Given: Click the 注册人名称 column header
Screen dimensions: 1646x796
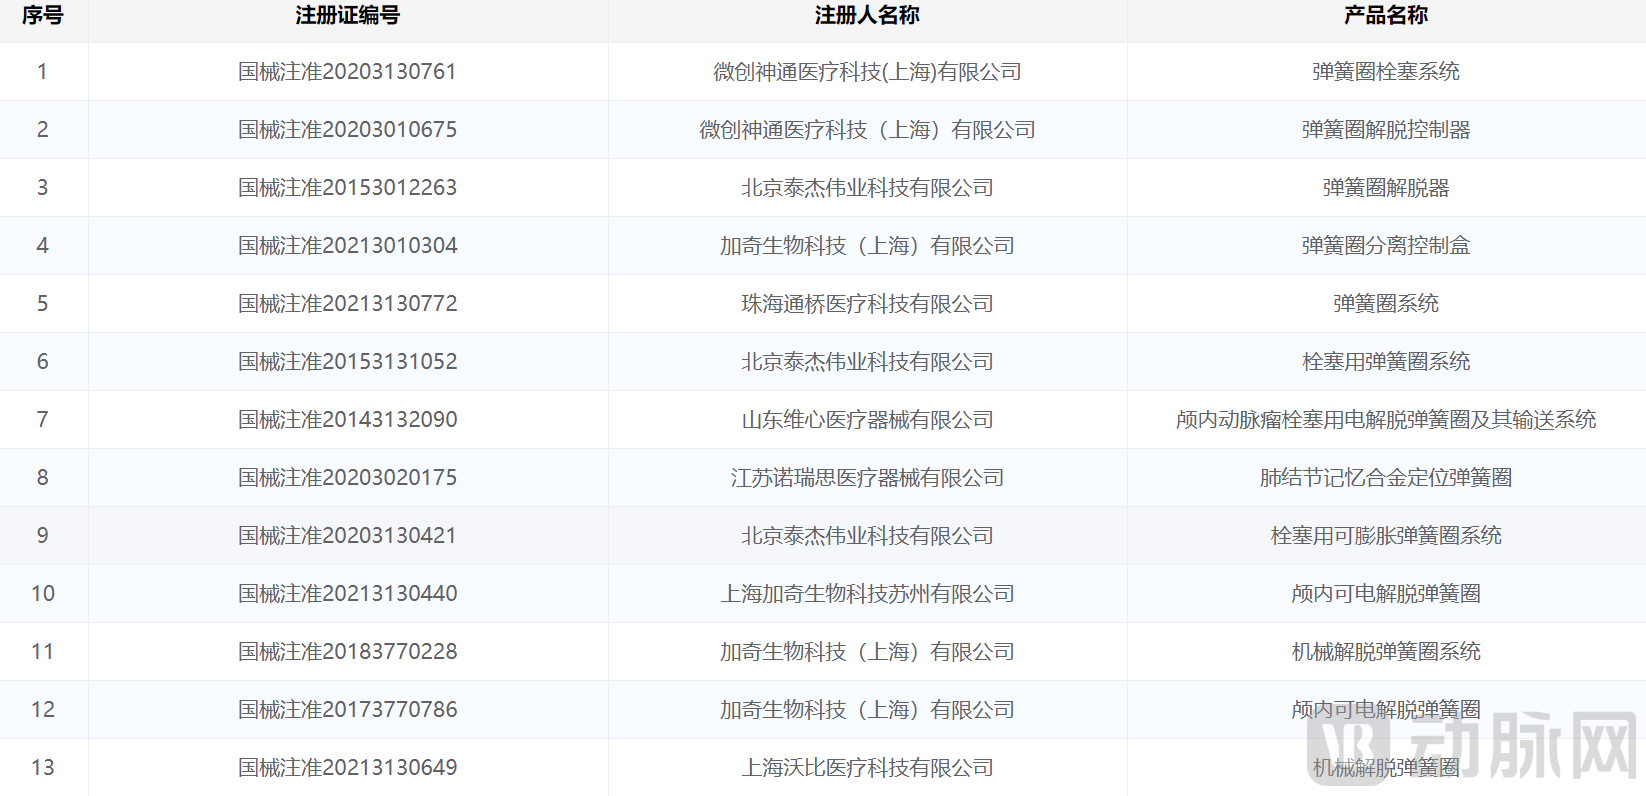Looking at the screenshot, I should click(866, 15).
